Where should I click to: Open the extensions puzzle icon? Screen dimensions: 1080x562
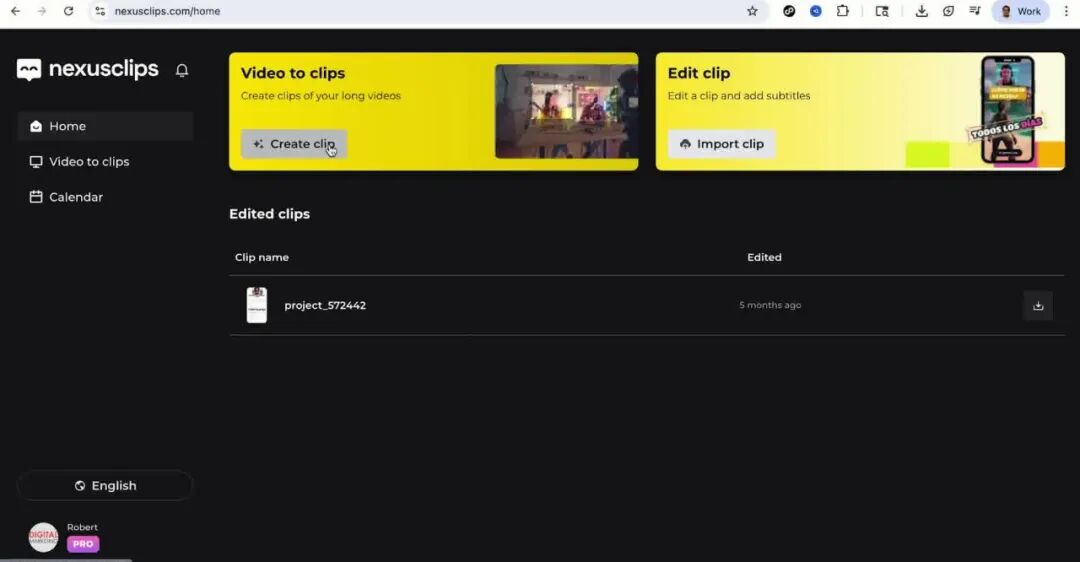coord(842,11)
